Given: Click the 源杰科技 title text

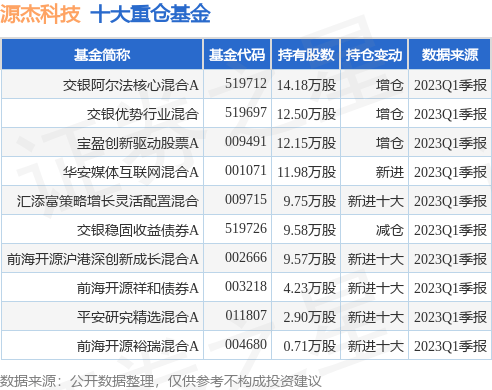Looking at the screenshot, I should click(40, 14).
